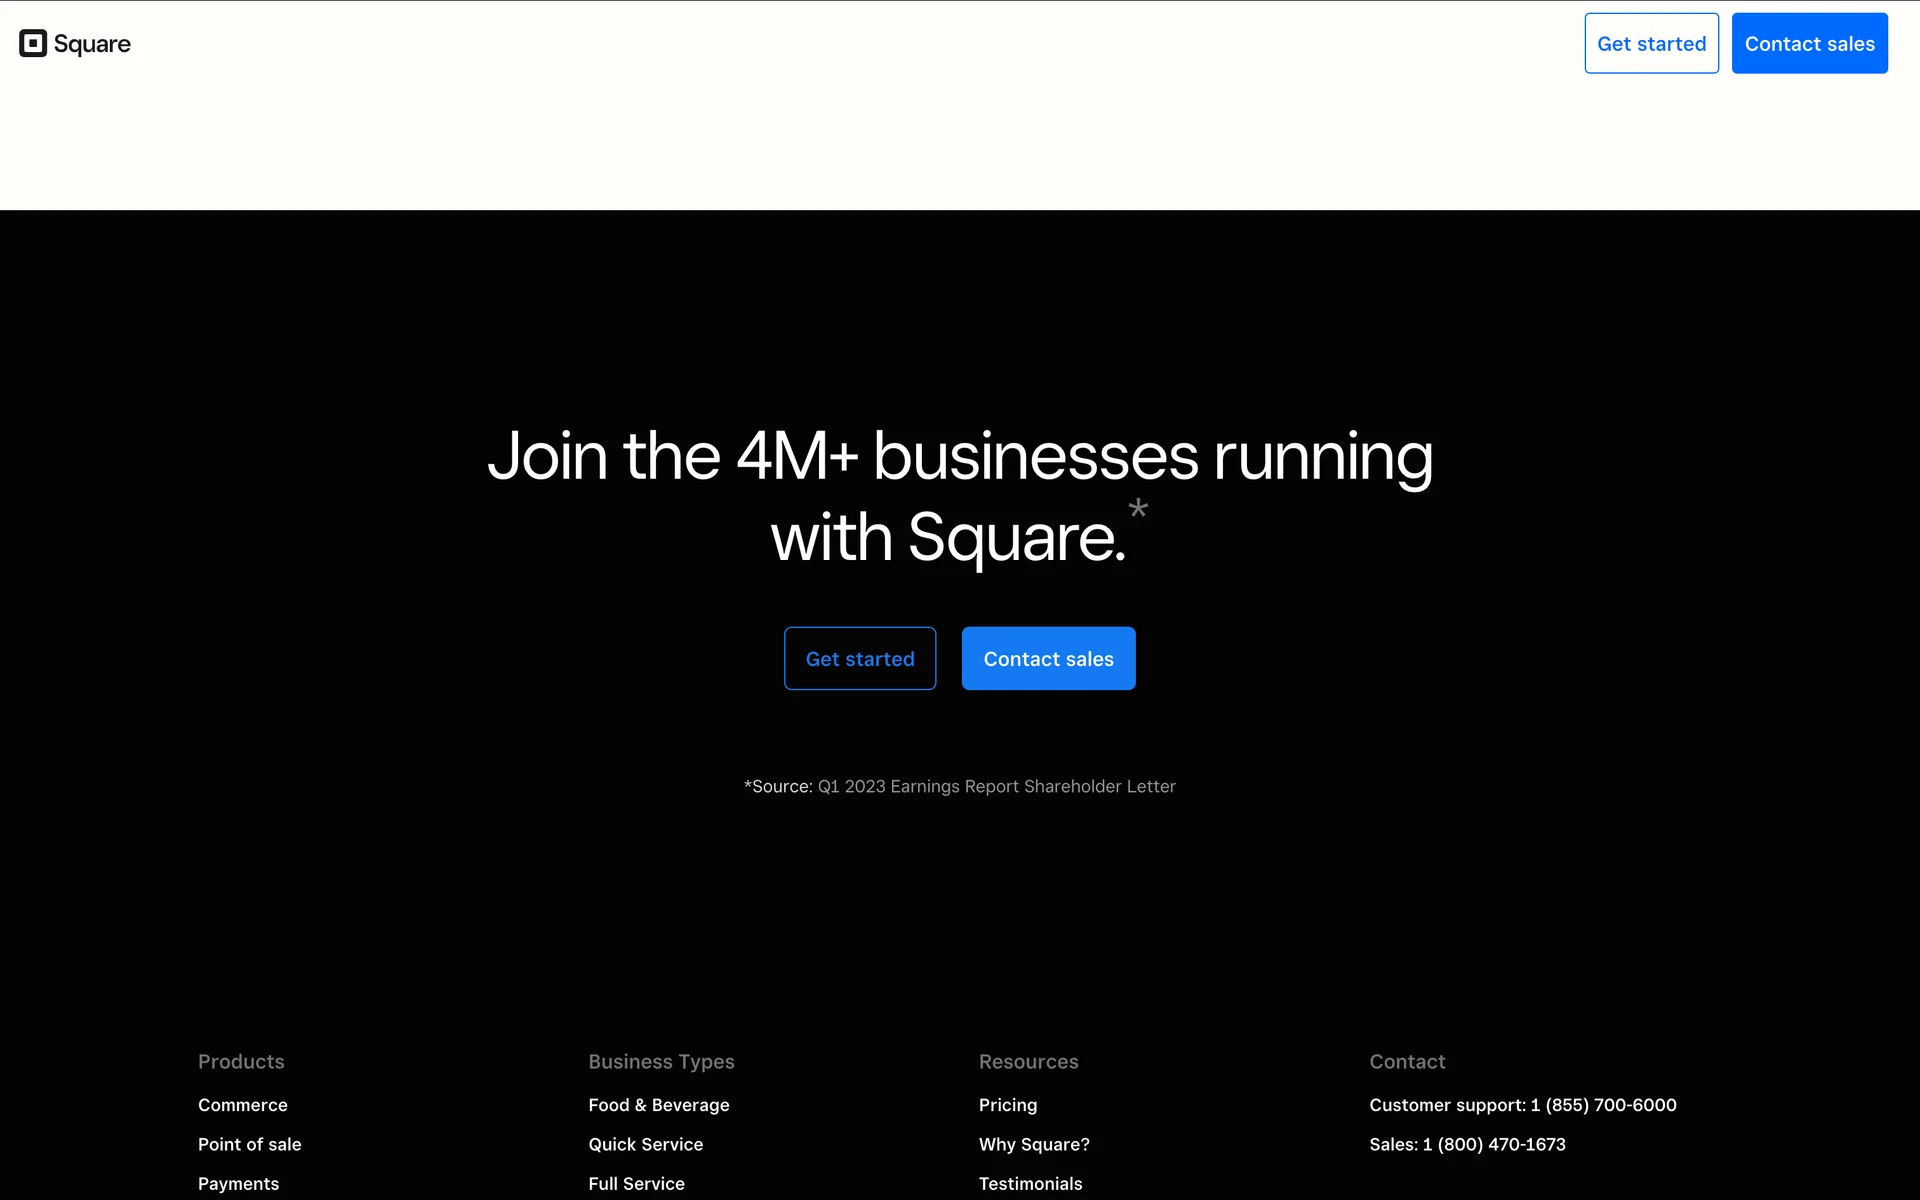Open the Payments footer link
The image size is (1920, 1200).
pos(238,1184)
